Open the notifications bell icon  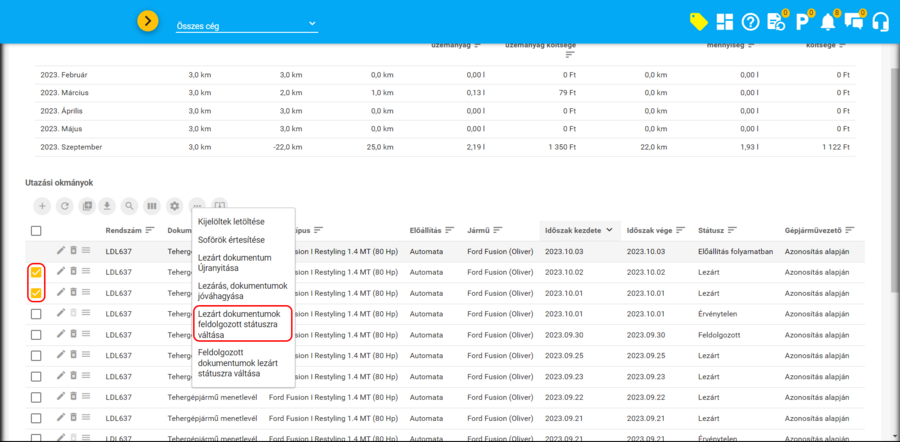coord(828,22)
